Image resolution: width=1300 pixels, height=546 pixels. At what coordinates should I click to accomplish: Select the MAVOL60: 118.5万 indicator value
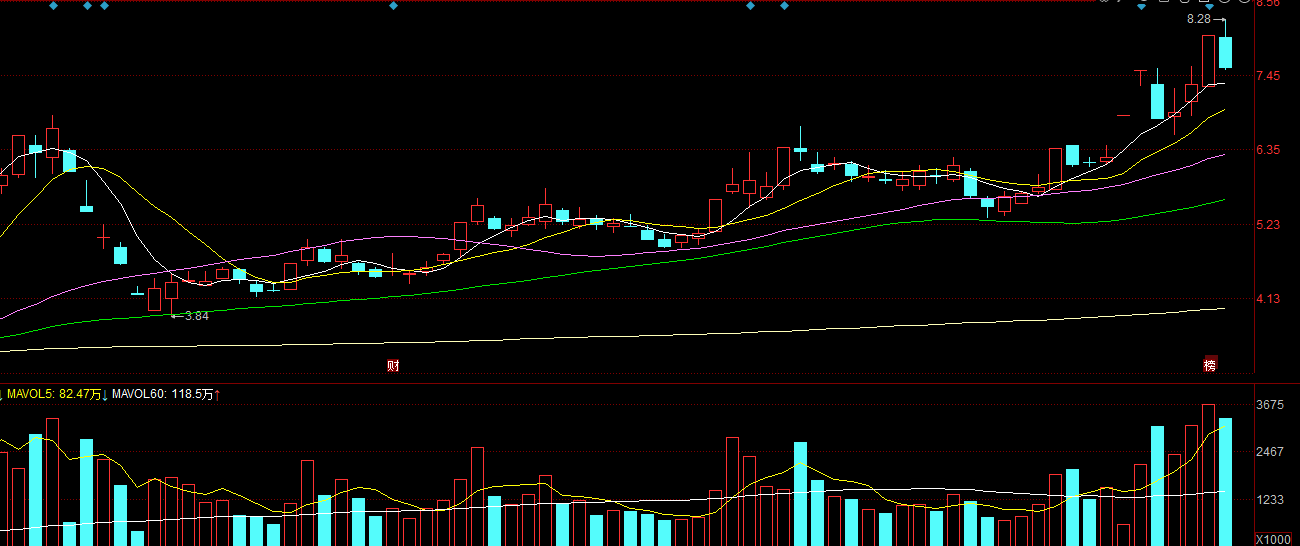click(162, 395)
